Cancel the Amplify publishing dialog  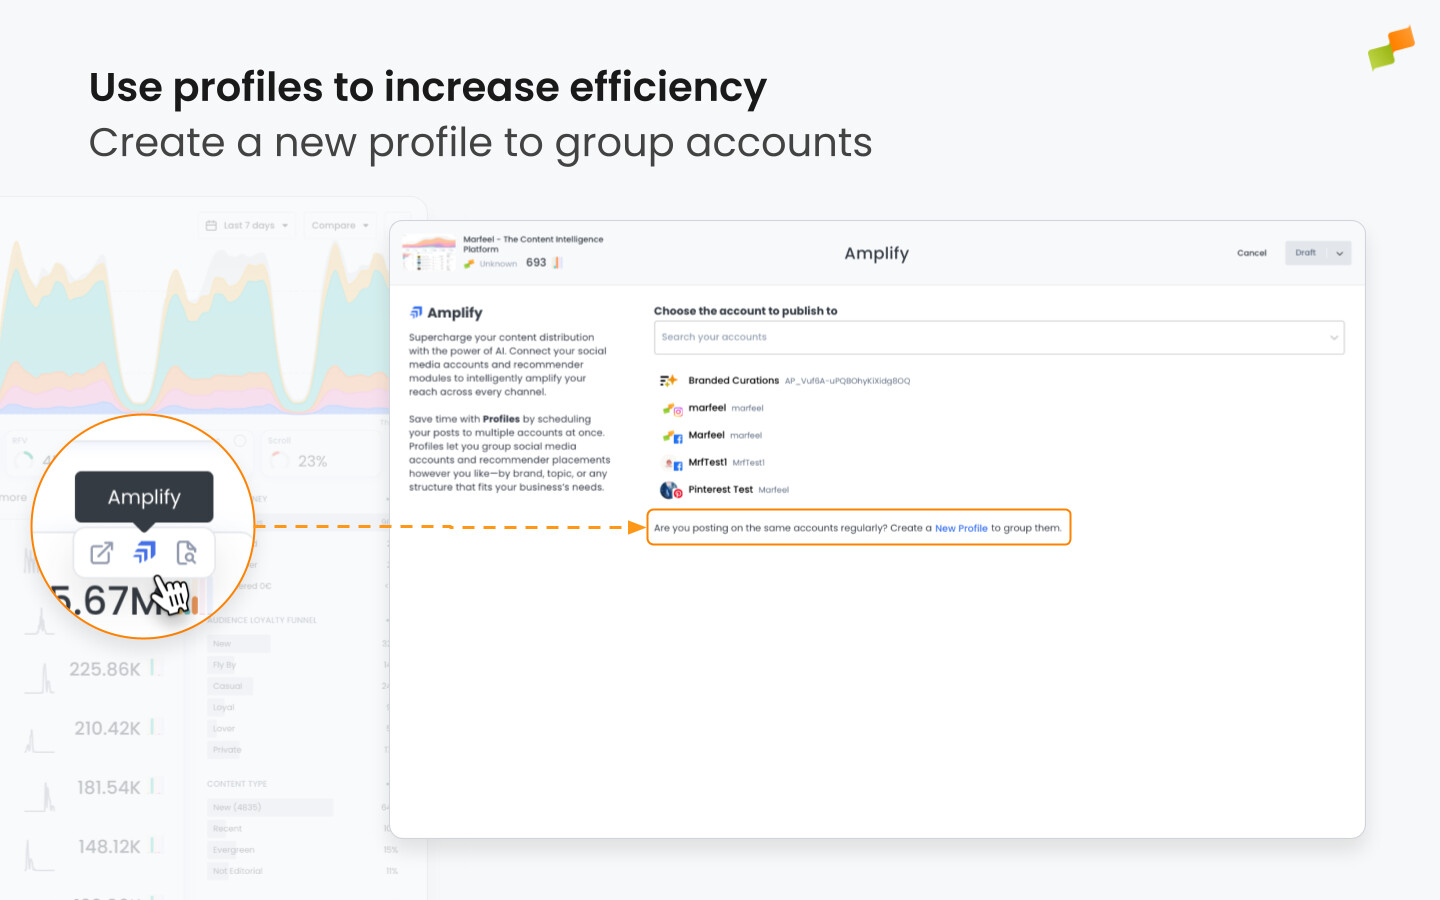[1251, 253]
